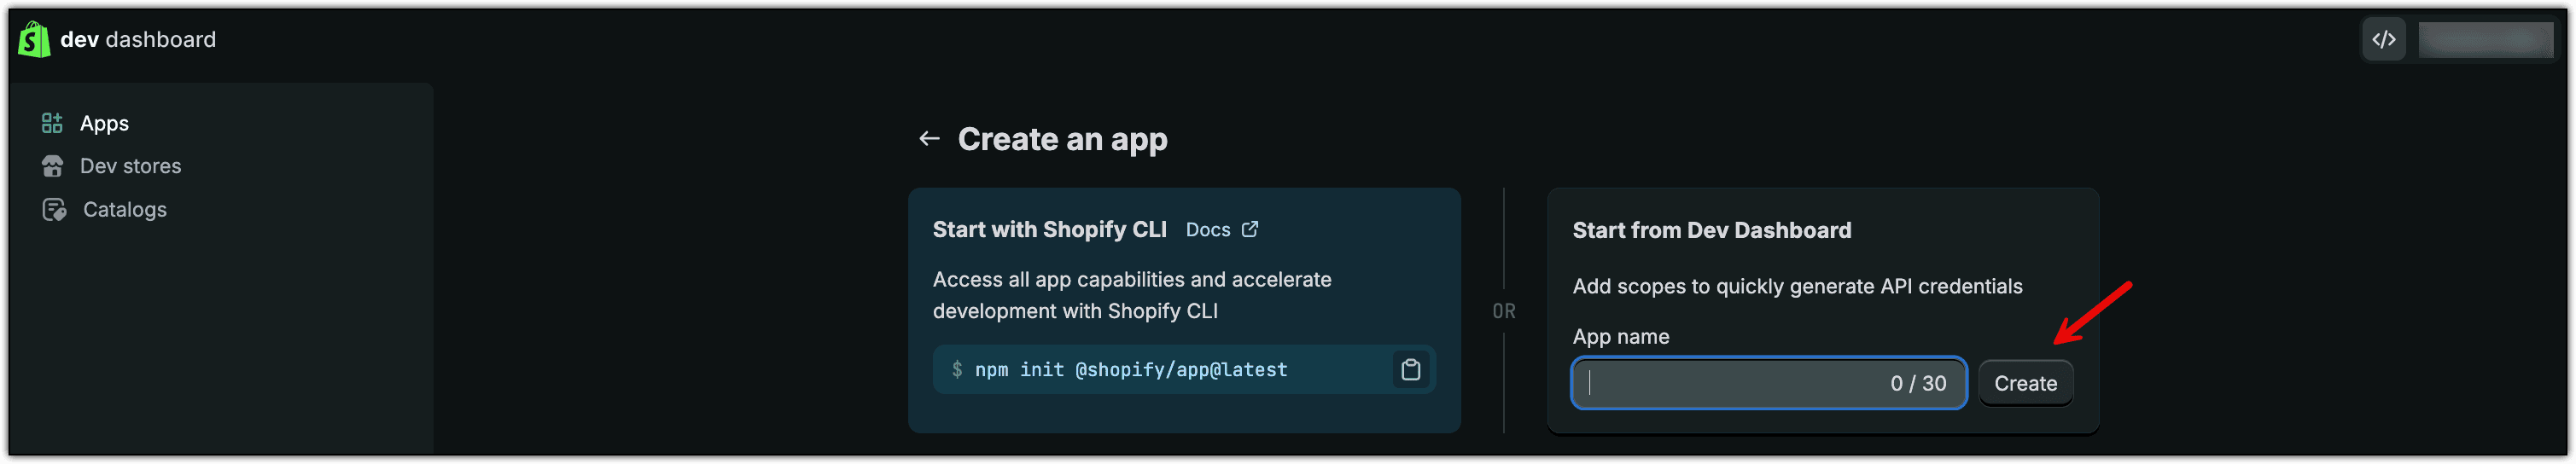The width and height of the screenshot is (2576, 464).
Task: Open the Docs link for Shopify CLI
Action: tap(1208, 230)
